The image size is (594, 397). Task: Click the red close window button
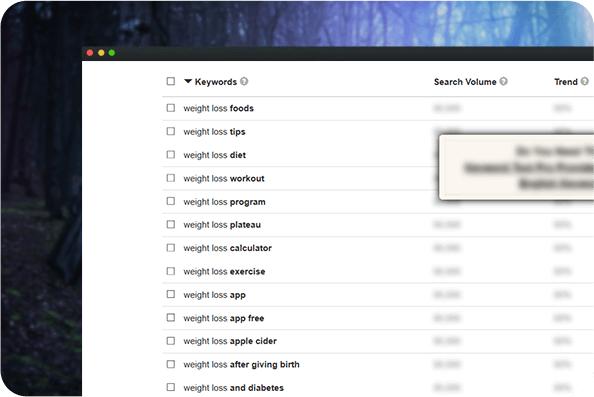[90, 53]
